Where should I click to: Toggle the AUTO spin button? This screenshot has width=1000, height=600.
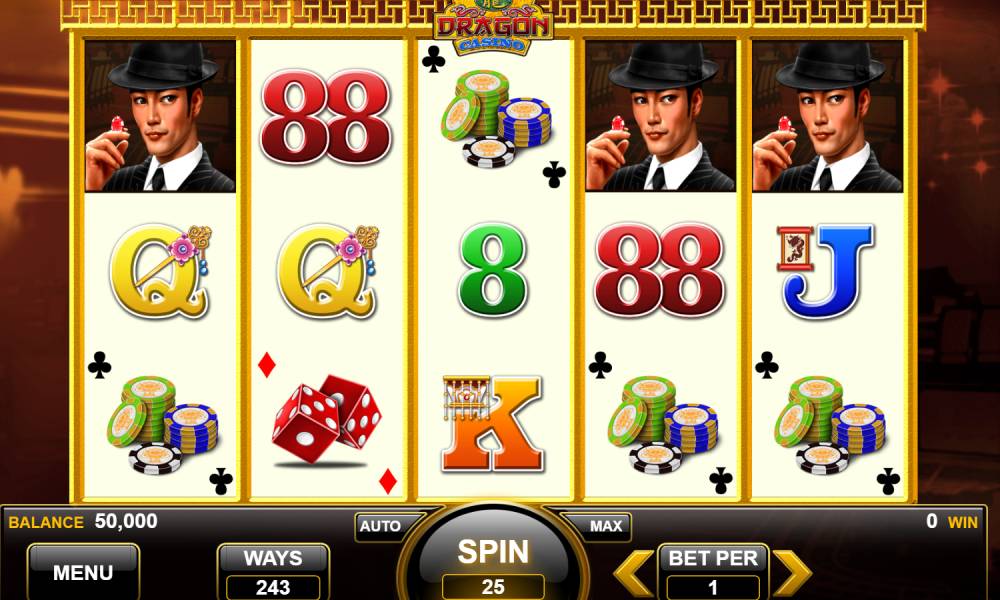[381, 526]
